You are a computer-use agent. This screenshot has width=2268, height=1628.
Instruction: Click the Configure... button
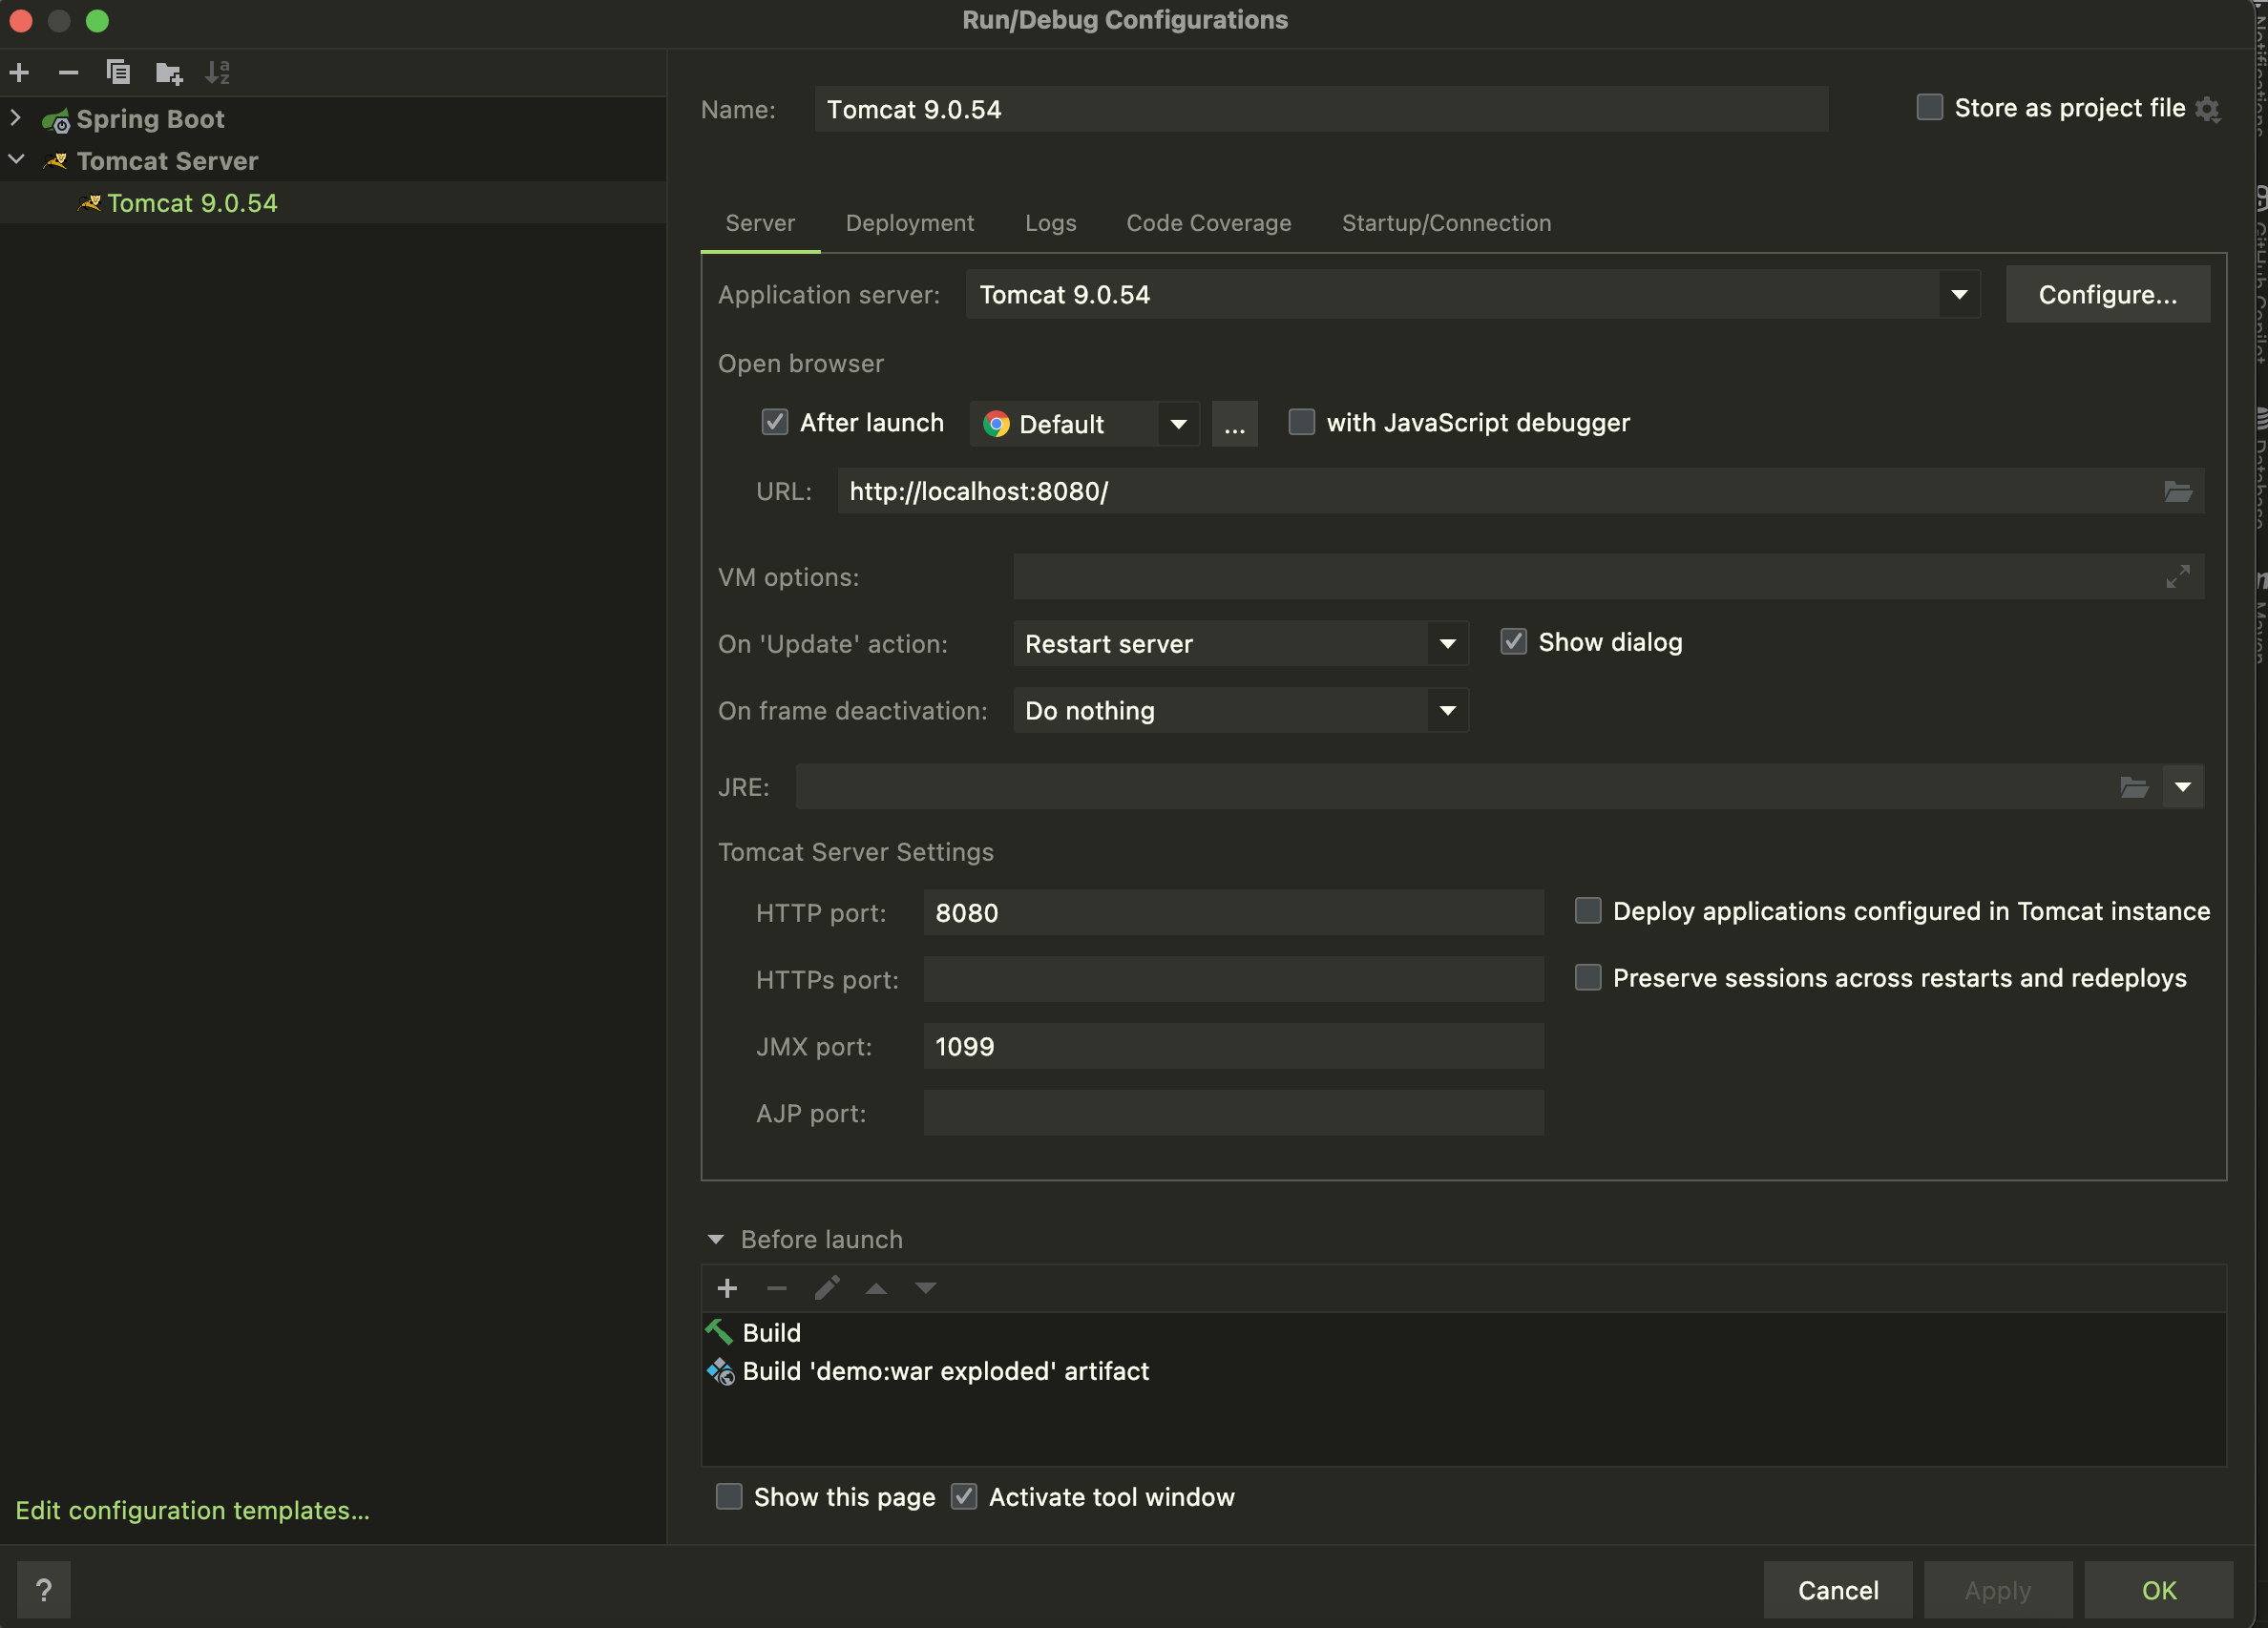2107,295
